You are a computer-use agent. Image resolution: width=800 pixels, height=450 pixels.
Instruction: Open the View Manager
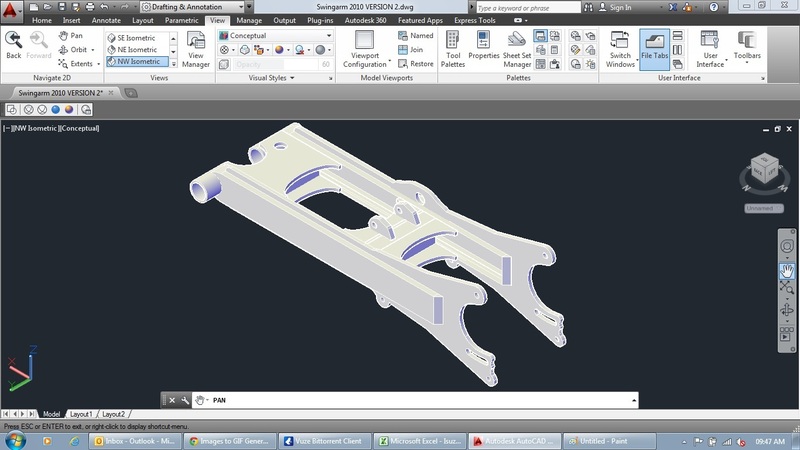pyautogui.click(x=196, y=49)
